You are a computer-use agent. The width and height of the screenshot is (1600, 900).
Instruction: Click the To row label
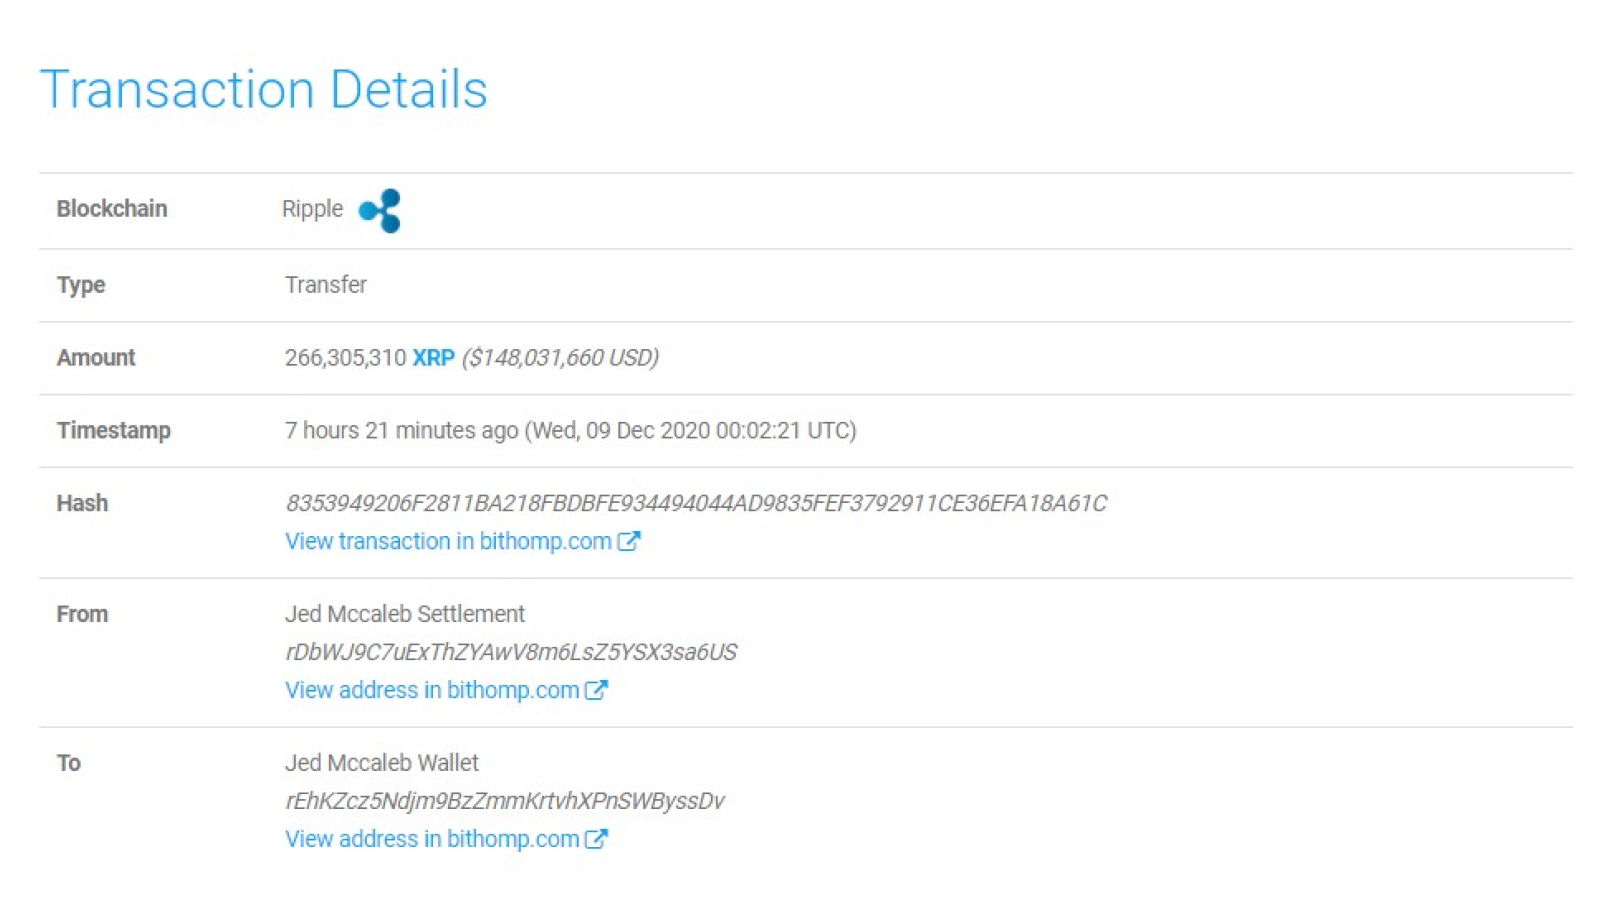(x=69, y=763)
